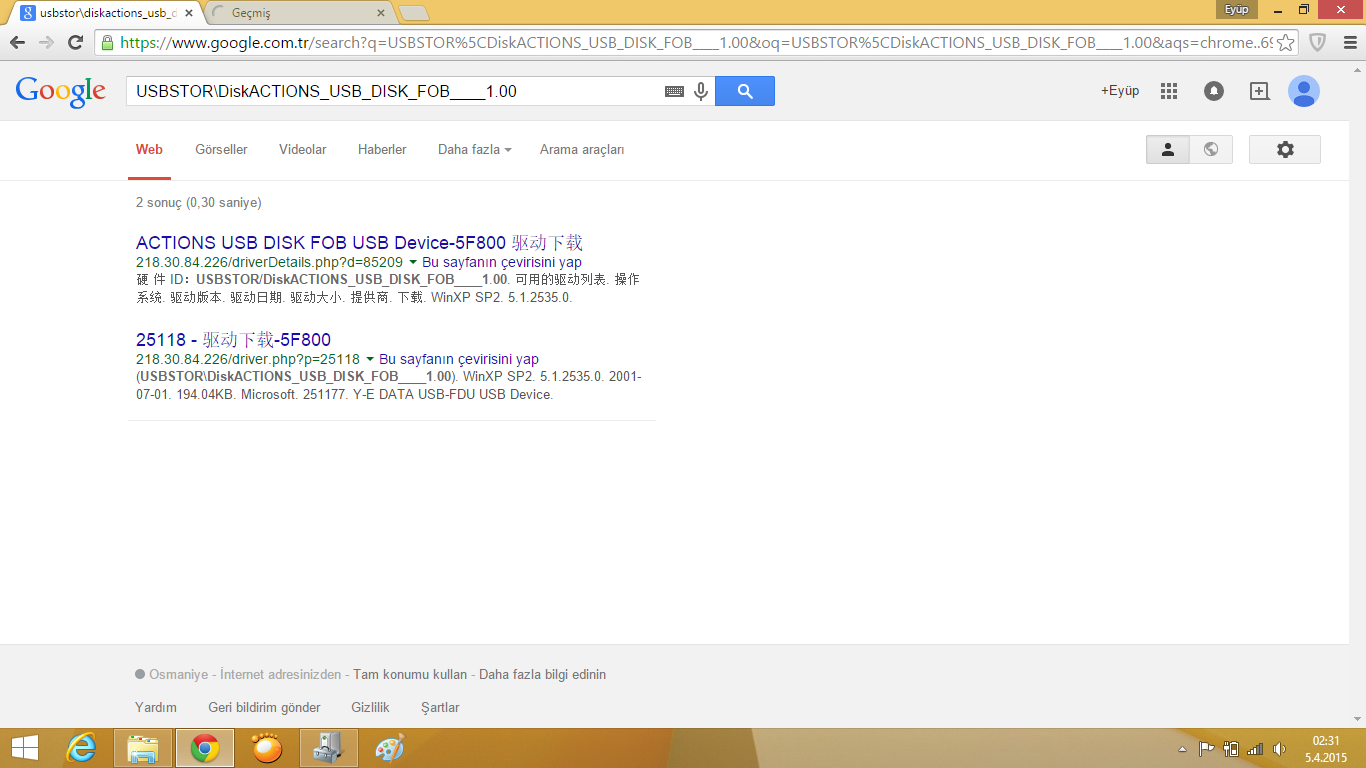Screen dimensions: 1366x768
Task: Launch the Paint palette taskbar icon
Action: click(389, 748)
